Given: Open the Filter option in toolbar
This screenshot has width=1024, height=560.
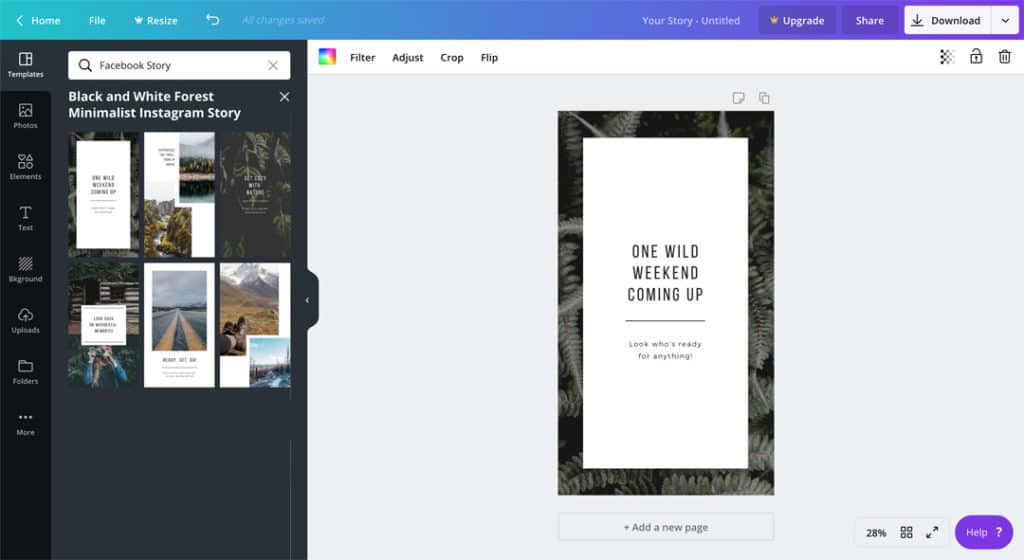Looking at the screenshot, I should tap(362, 57).
